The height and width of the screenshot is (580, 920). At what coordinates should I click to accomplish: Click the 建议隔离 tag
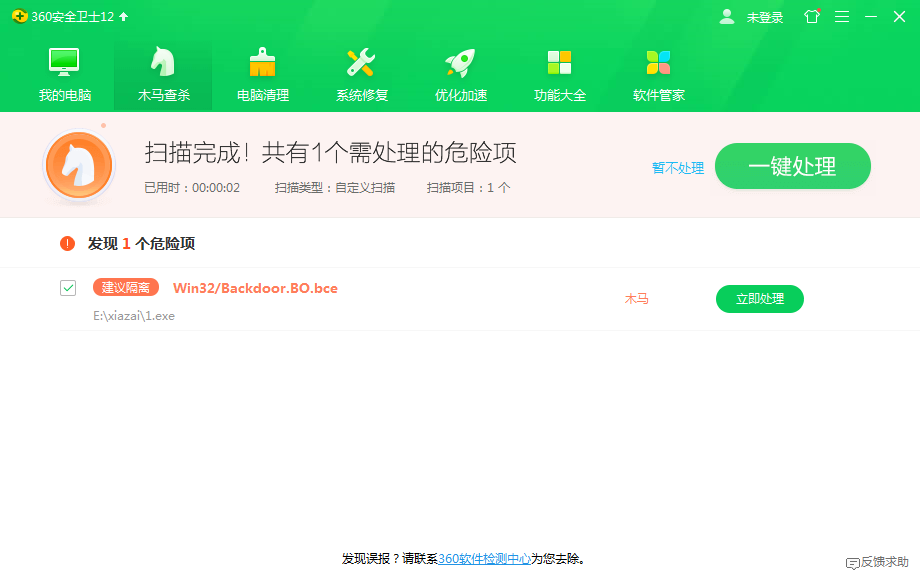tap(126, 287)
